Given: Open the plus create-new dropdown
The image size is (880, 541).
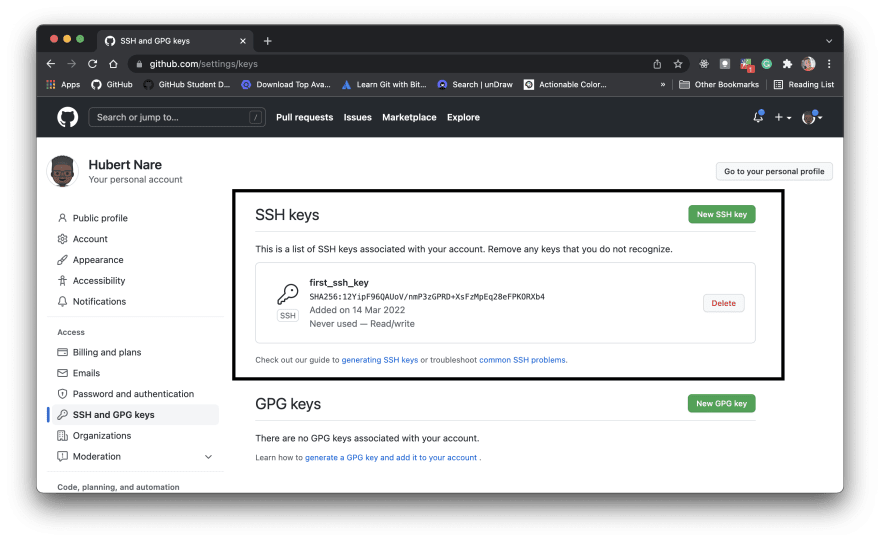Looking at the screenshot, I should [783, 117].
